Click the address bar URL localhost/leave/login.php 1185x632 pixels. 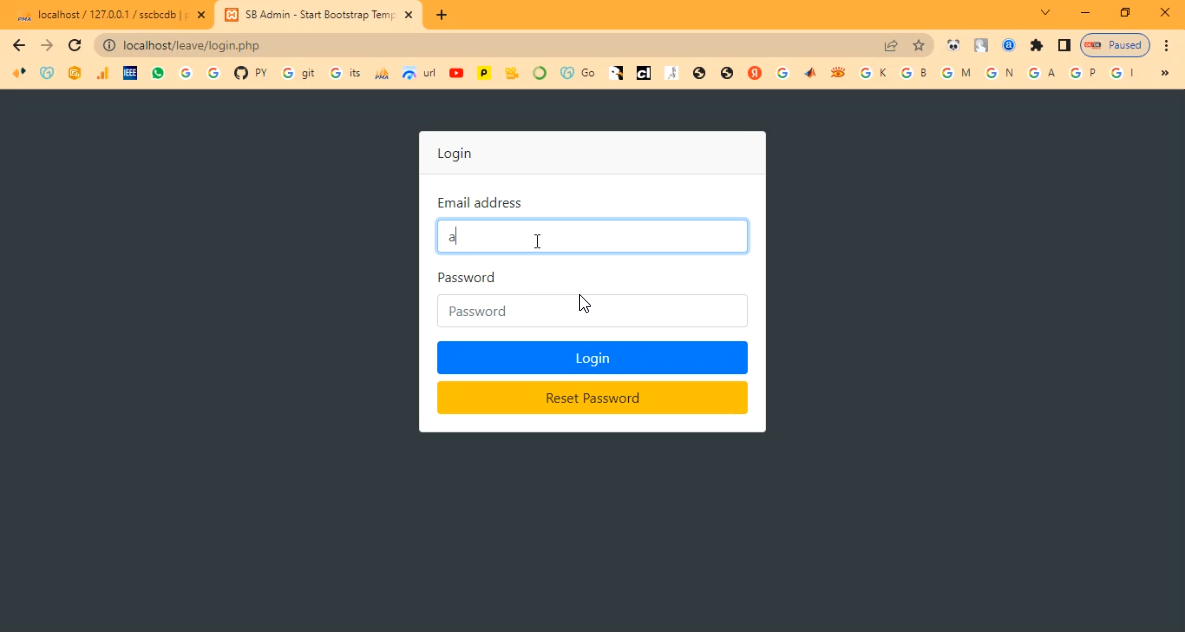191,45
